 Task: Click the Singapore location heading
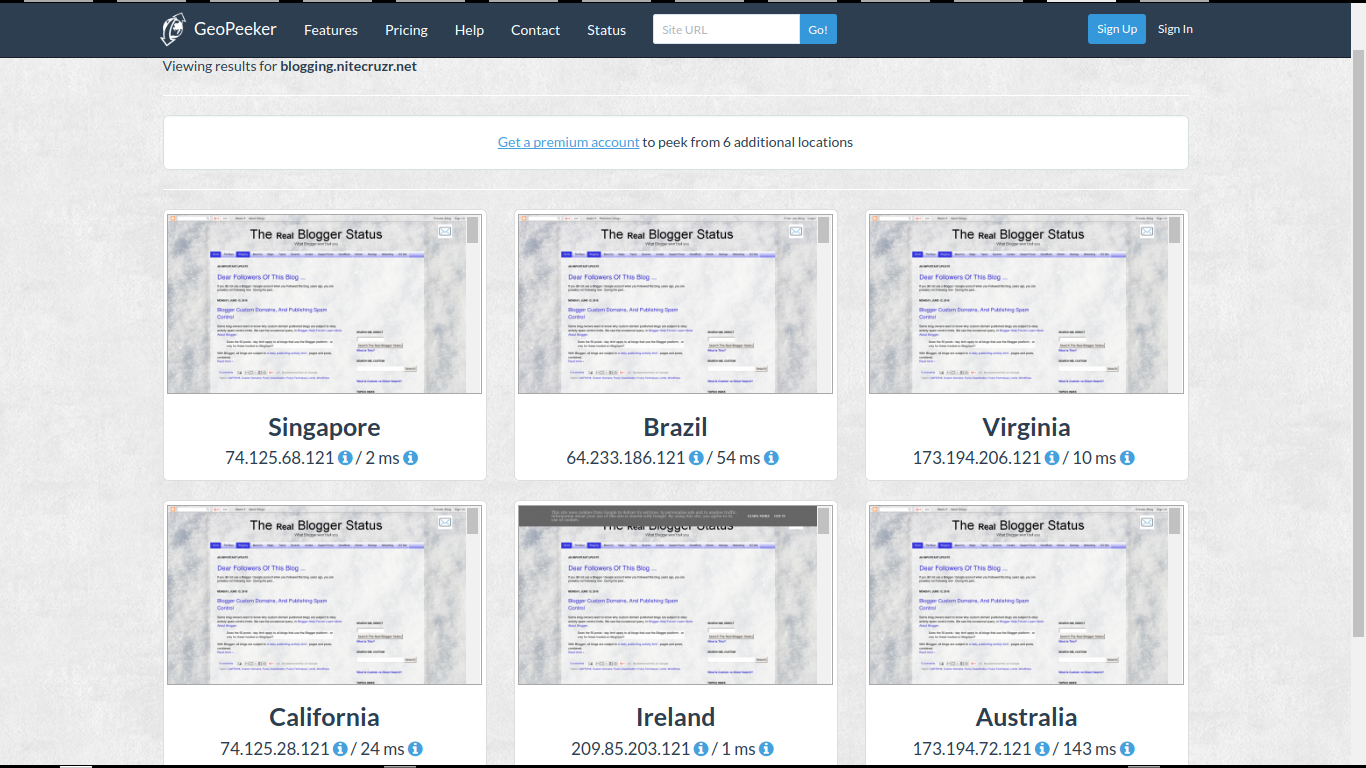(324, 427)
